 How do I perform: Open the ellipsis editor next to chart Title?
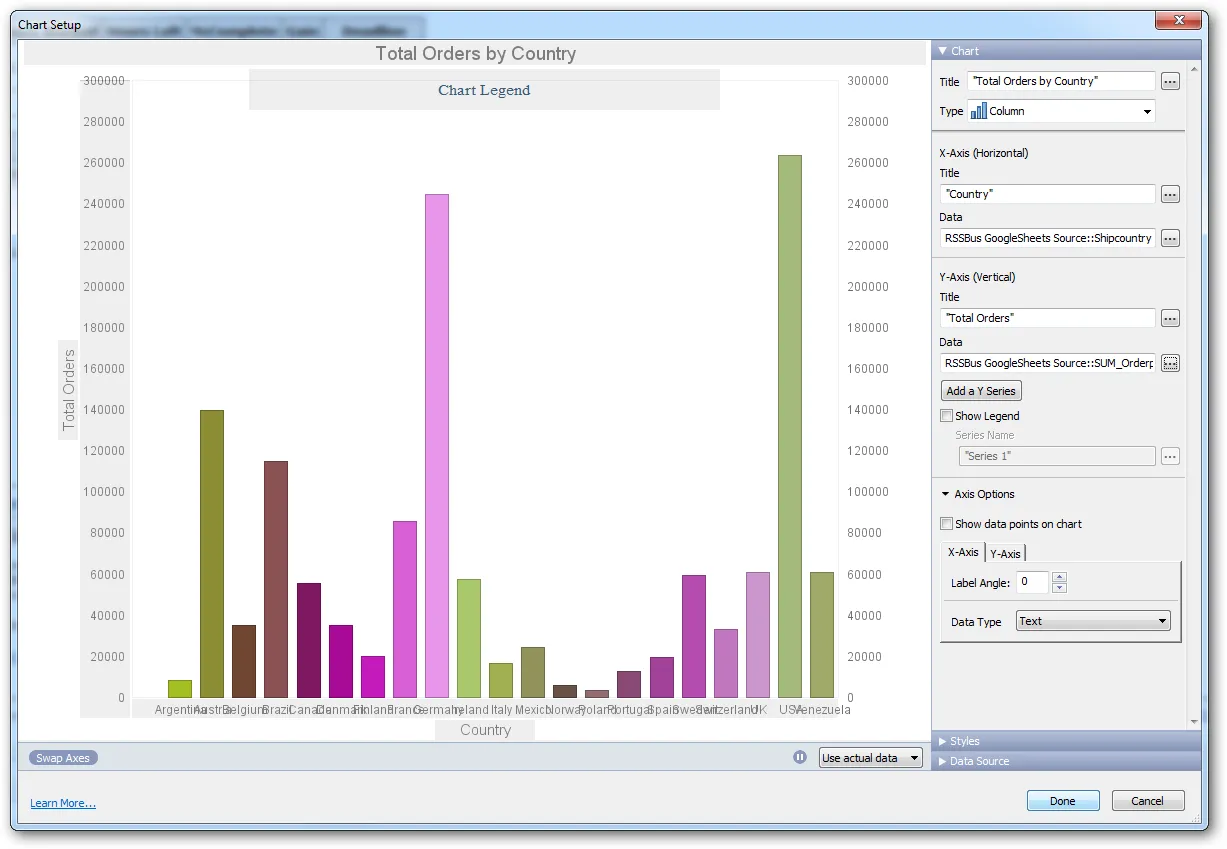point(1169,81)
